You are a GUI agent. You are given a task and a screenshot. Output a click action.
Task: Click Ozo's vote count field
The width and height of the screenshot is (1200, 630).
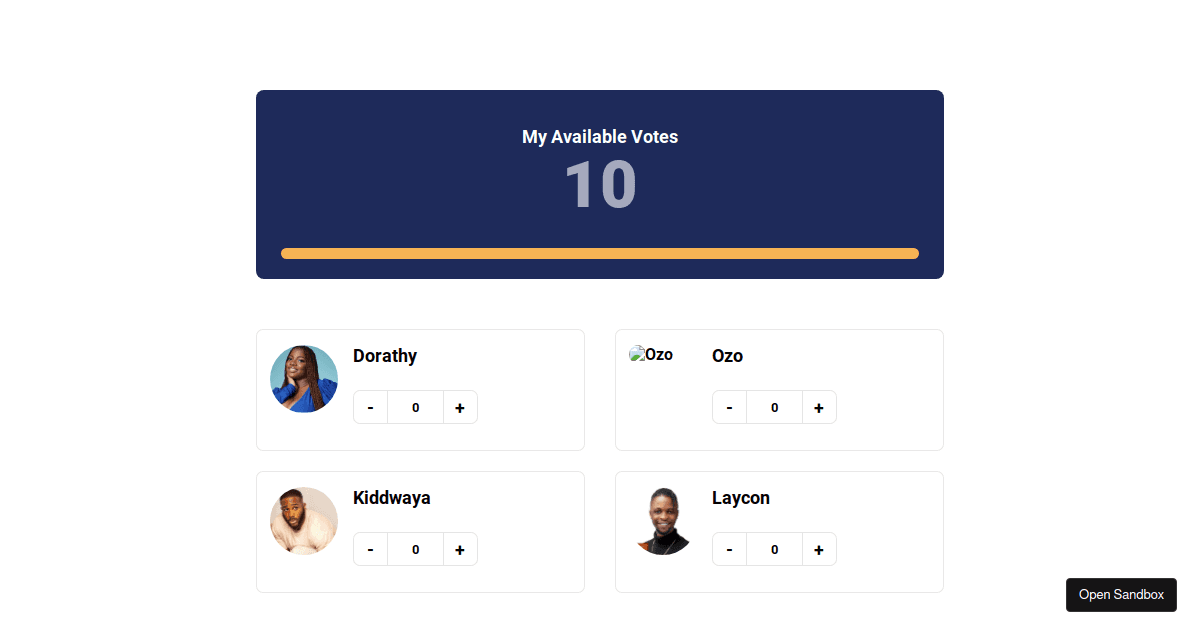[x=774, y=407]
